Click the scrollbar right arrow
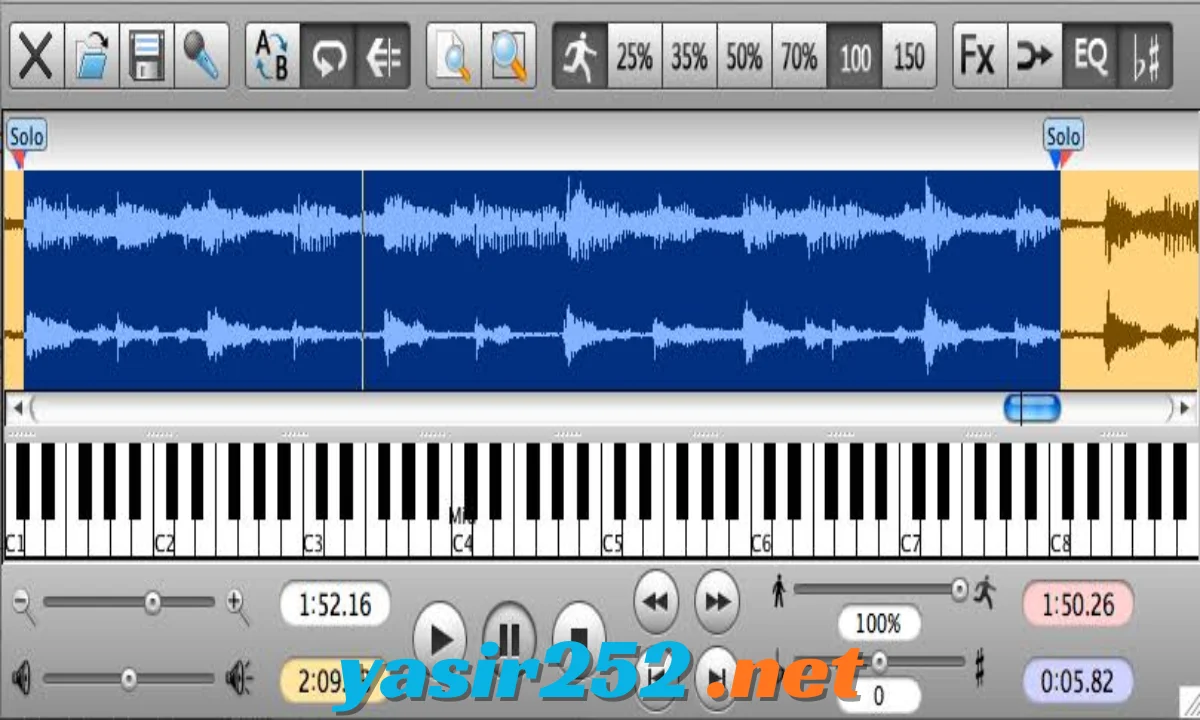This screenshot has width=1200, height=720. [1184, 408]
